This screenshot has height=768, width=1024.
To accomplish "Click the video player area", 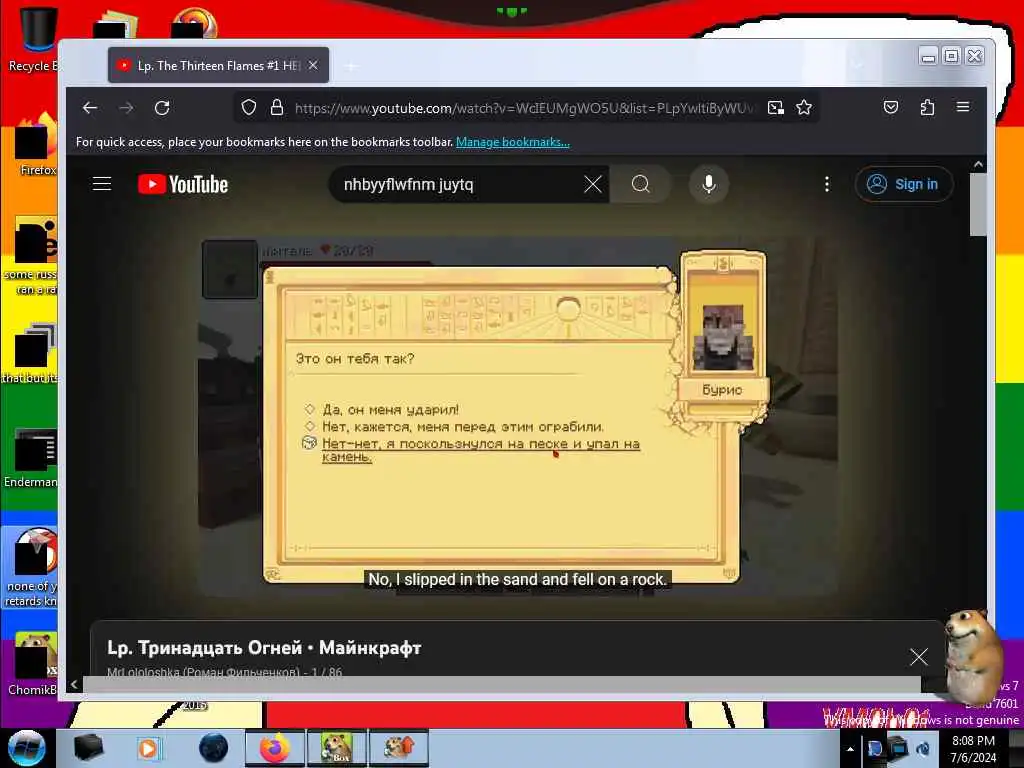I will pos(518,417).
